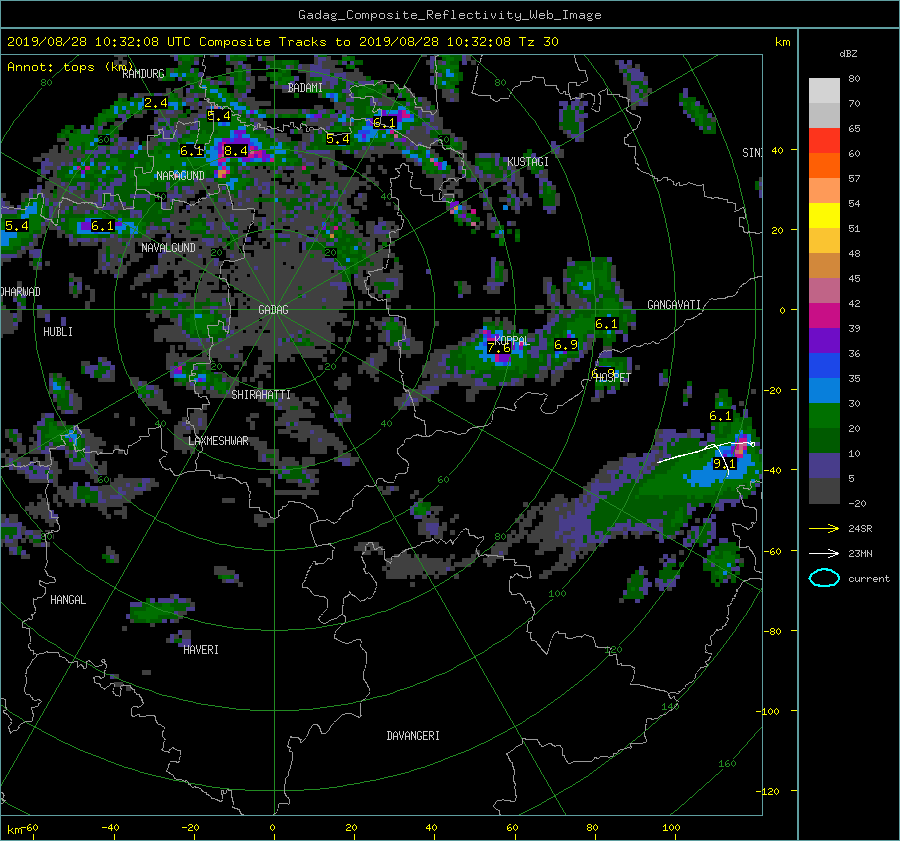Click the cyan 'current' ellipse legend icon
The image size is (900, 841).
click(x=824, y=578)
